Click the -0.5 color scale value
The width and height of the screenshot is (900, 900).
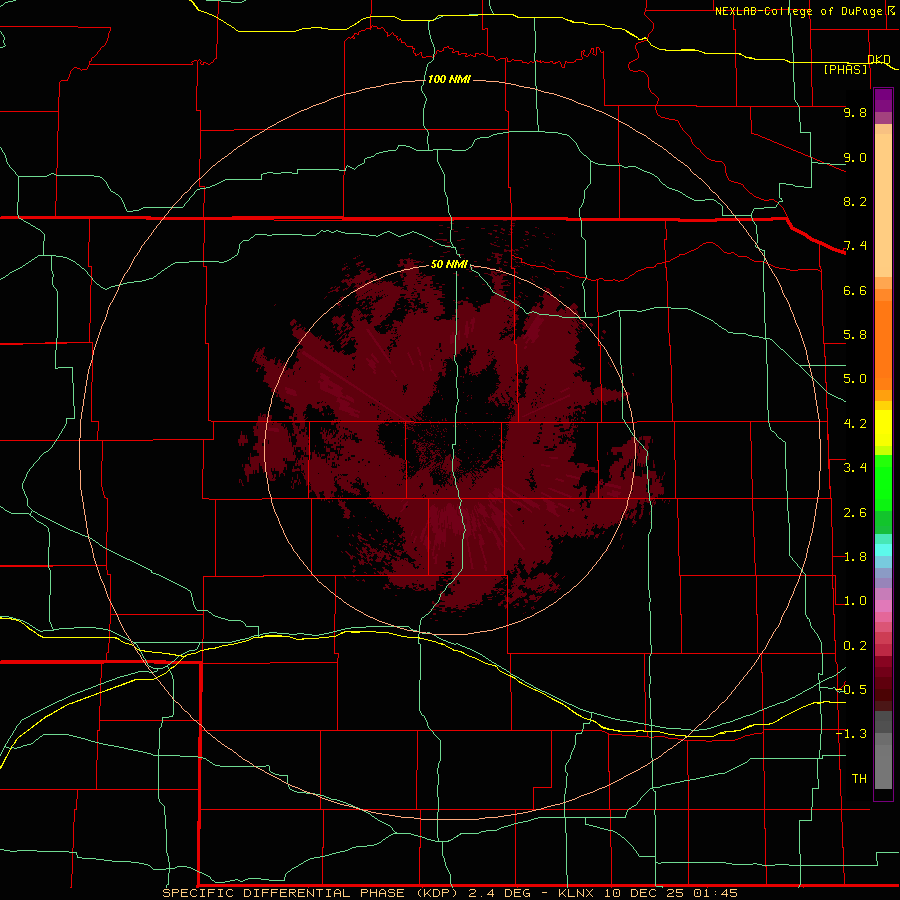pos(851,690)
